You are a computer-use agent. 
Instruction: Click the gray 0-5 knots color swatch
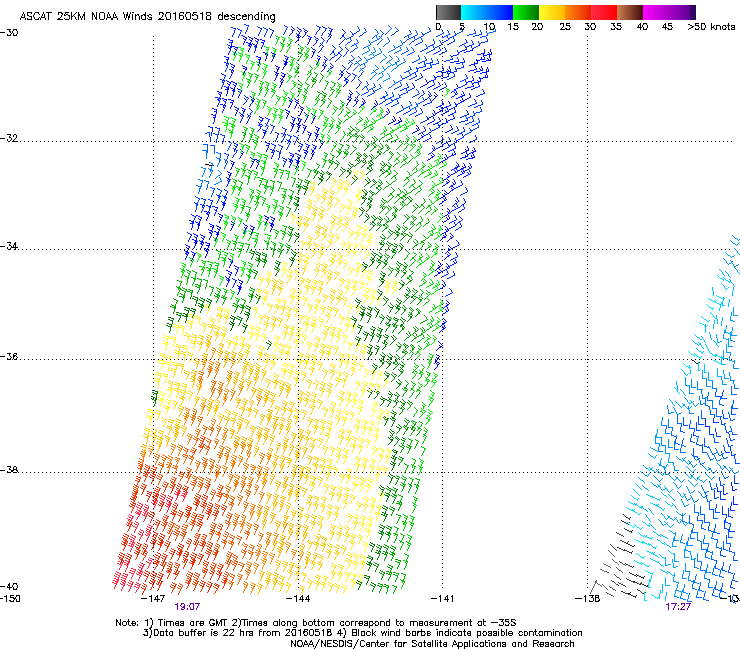448,12
